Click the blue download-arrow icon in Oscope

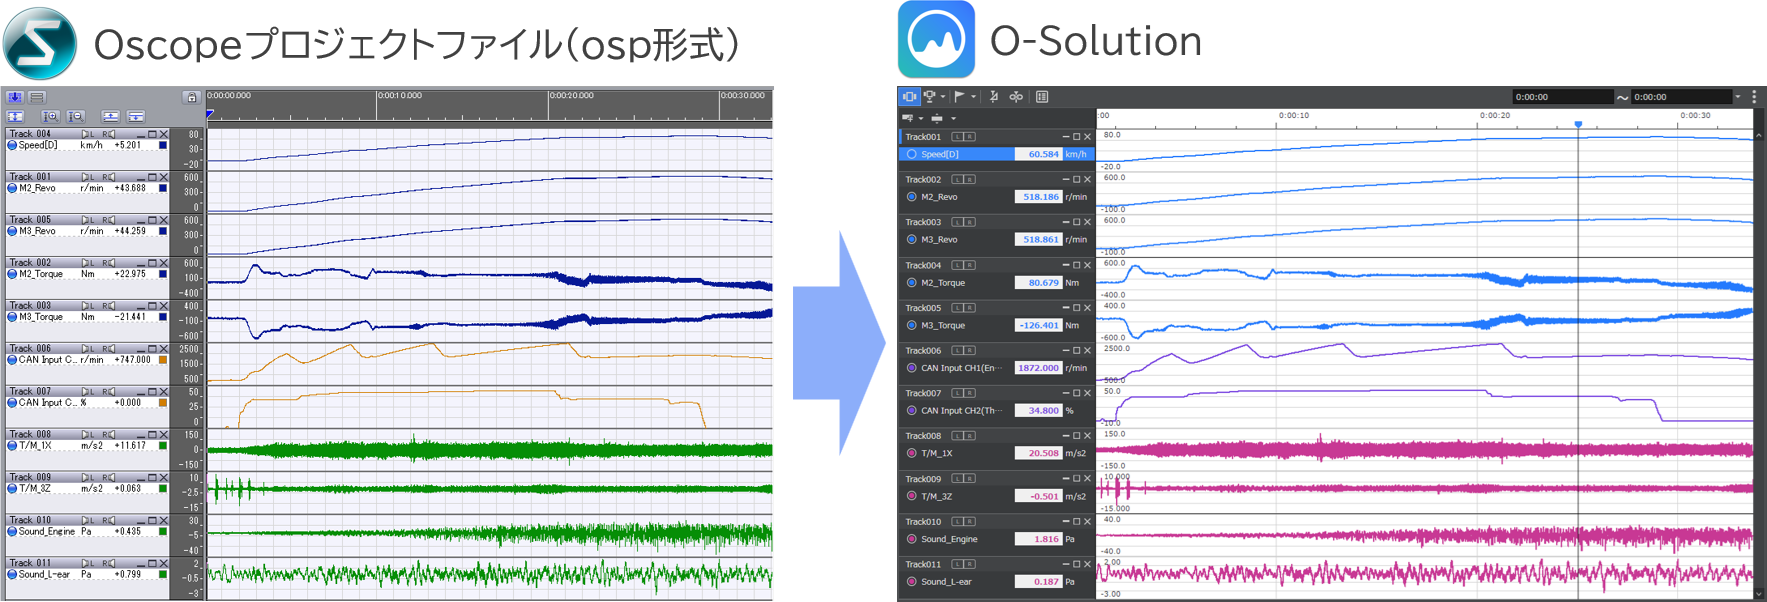pyautogui.click(x=15, y=97)
